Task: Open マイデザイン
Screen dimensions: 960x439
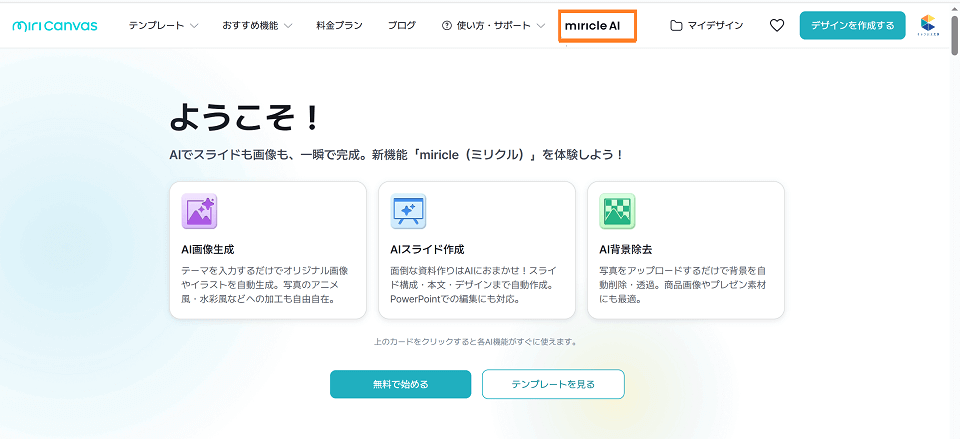Action: 707,26
